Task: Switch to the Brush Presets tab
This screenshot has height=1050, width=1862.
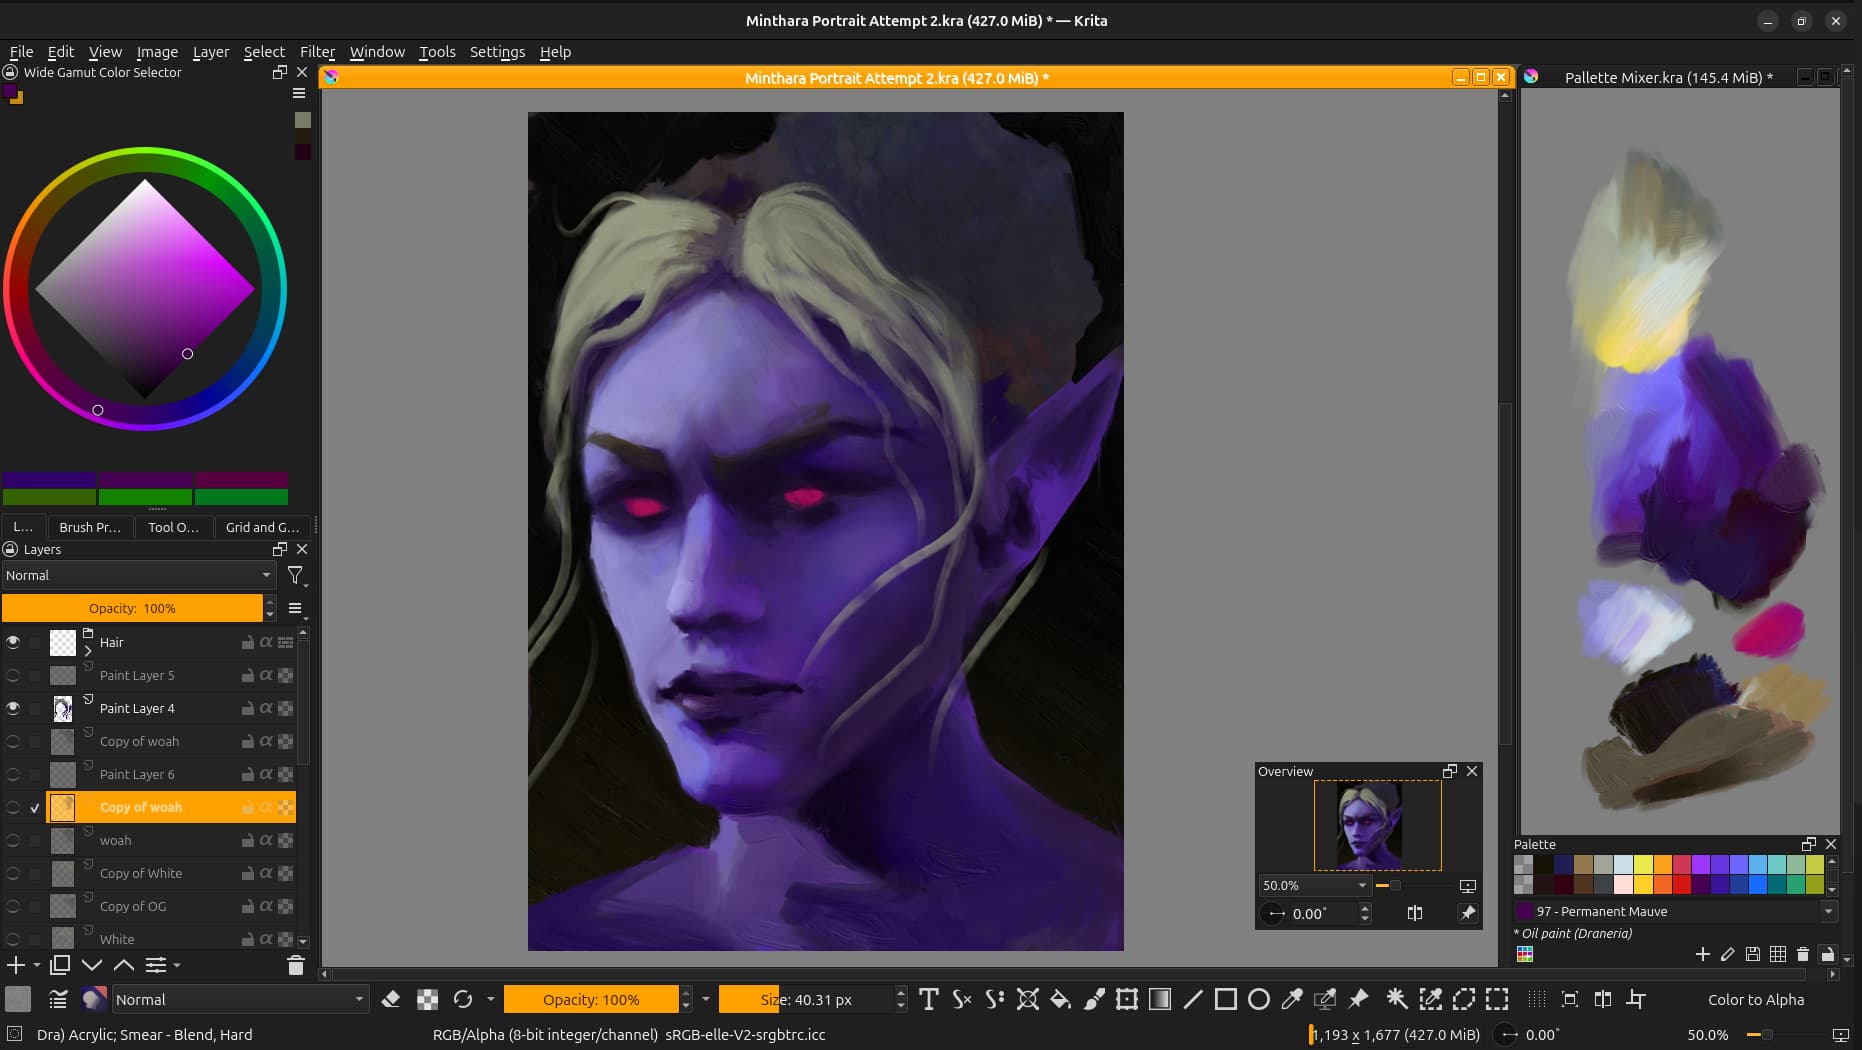Action: (x=89, y=527)
